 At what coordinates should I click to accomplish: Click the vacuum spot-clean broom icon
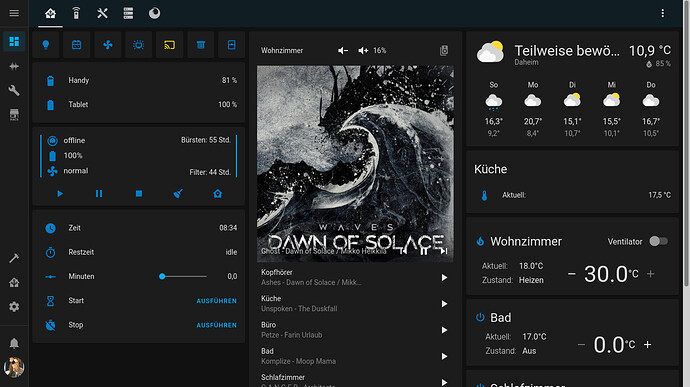pyautogui.click(x=178, y=194)
